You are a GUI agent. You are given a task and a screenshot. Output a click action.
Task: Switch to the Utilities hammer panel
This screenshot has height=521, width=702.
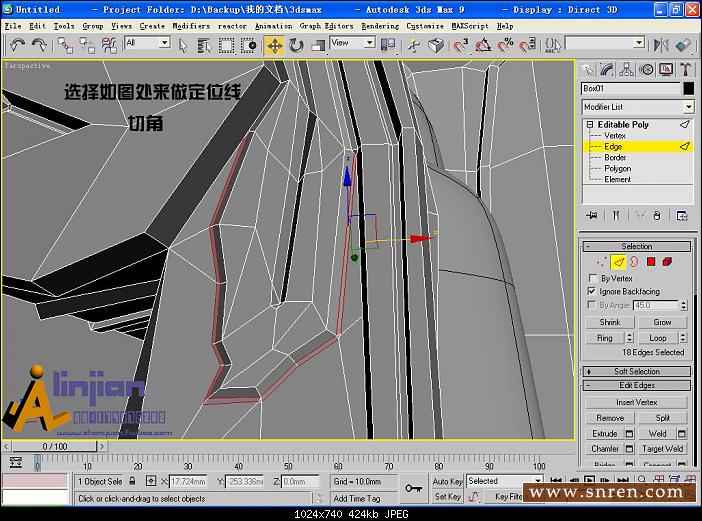coord(685,69)
